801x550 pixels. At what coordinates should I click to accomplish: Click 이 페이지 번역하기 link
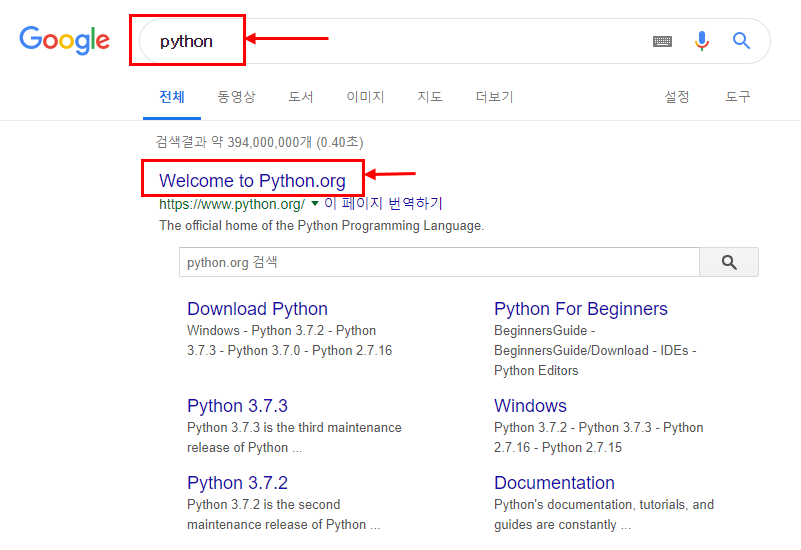tap(383, 203)
